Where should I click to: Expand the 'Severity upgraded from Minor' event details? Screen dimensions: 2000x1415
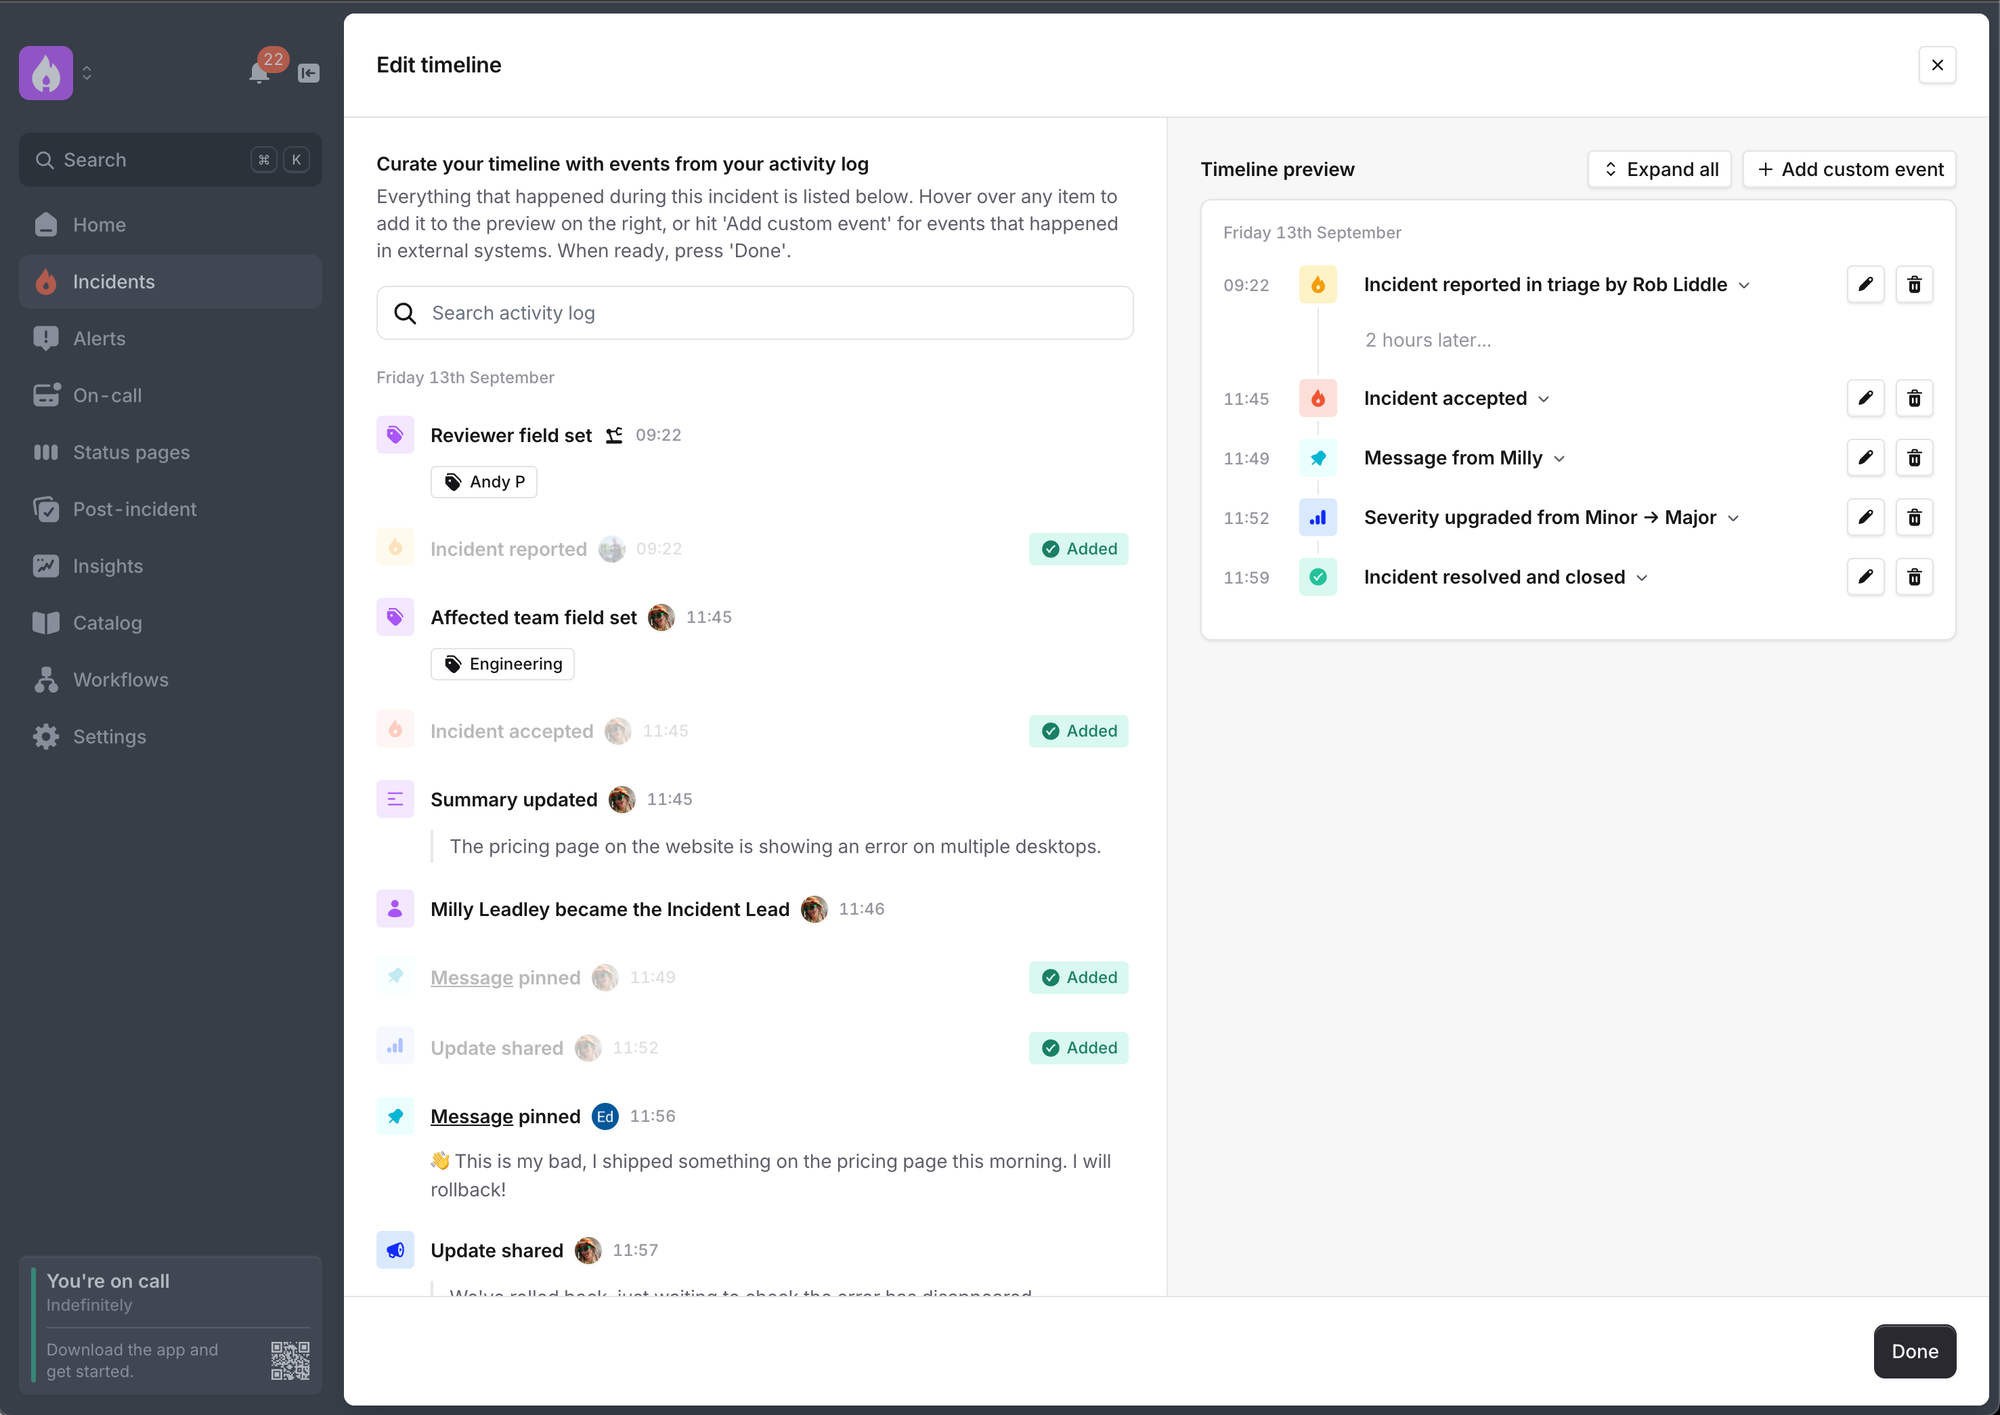click(x=1733, y=518)
